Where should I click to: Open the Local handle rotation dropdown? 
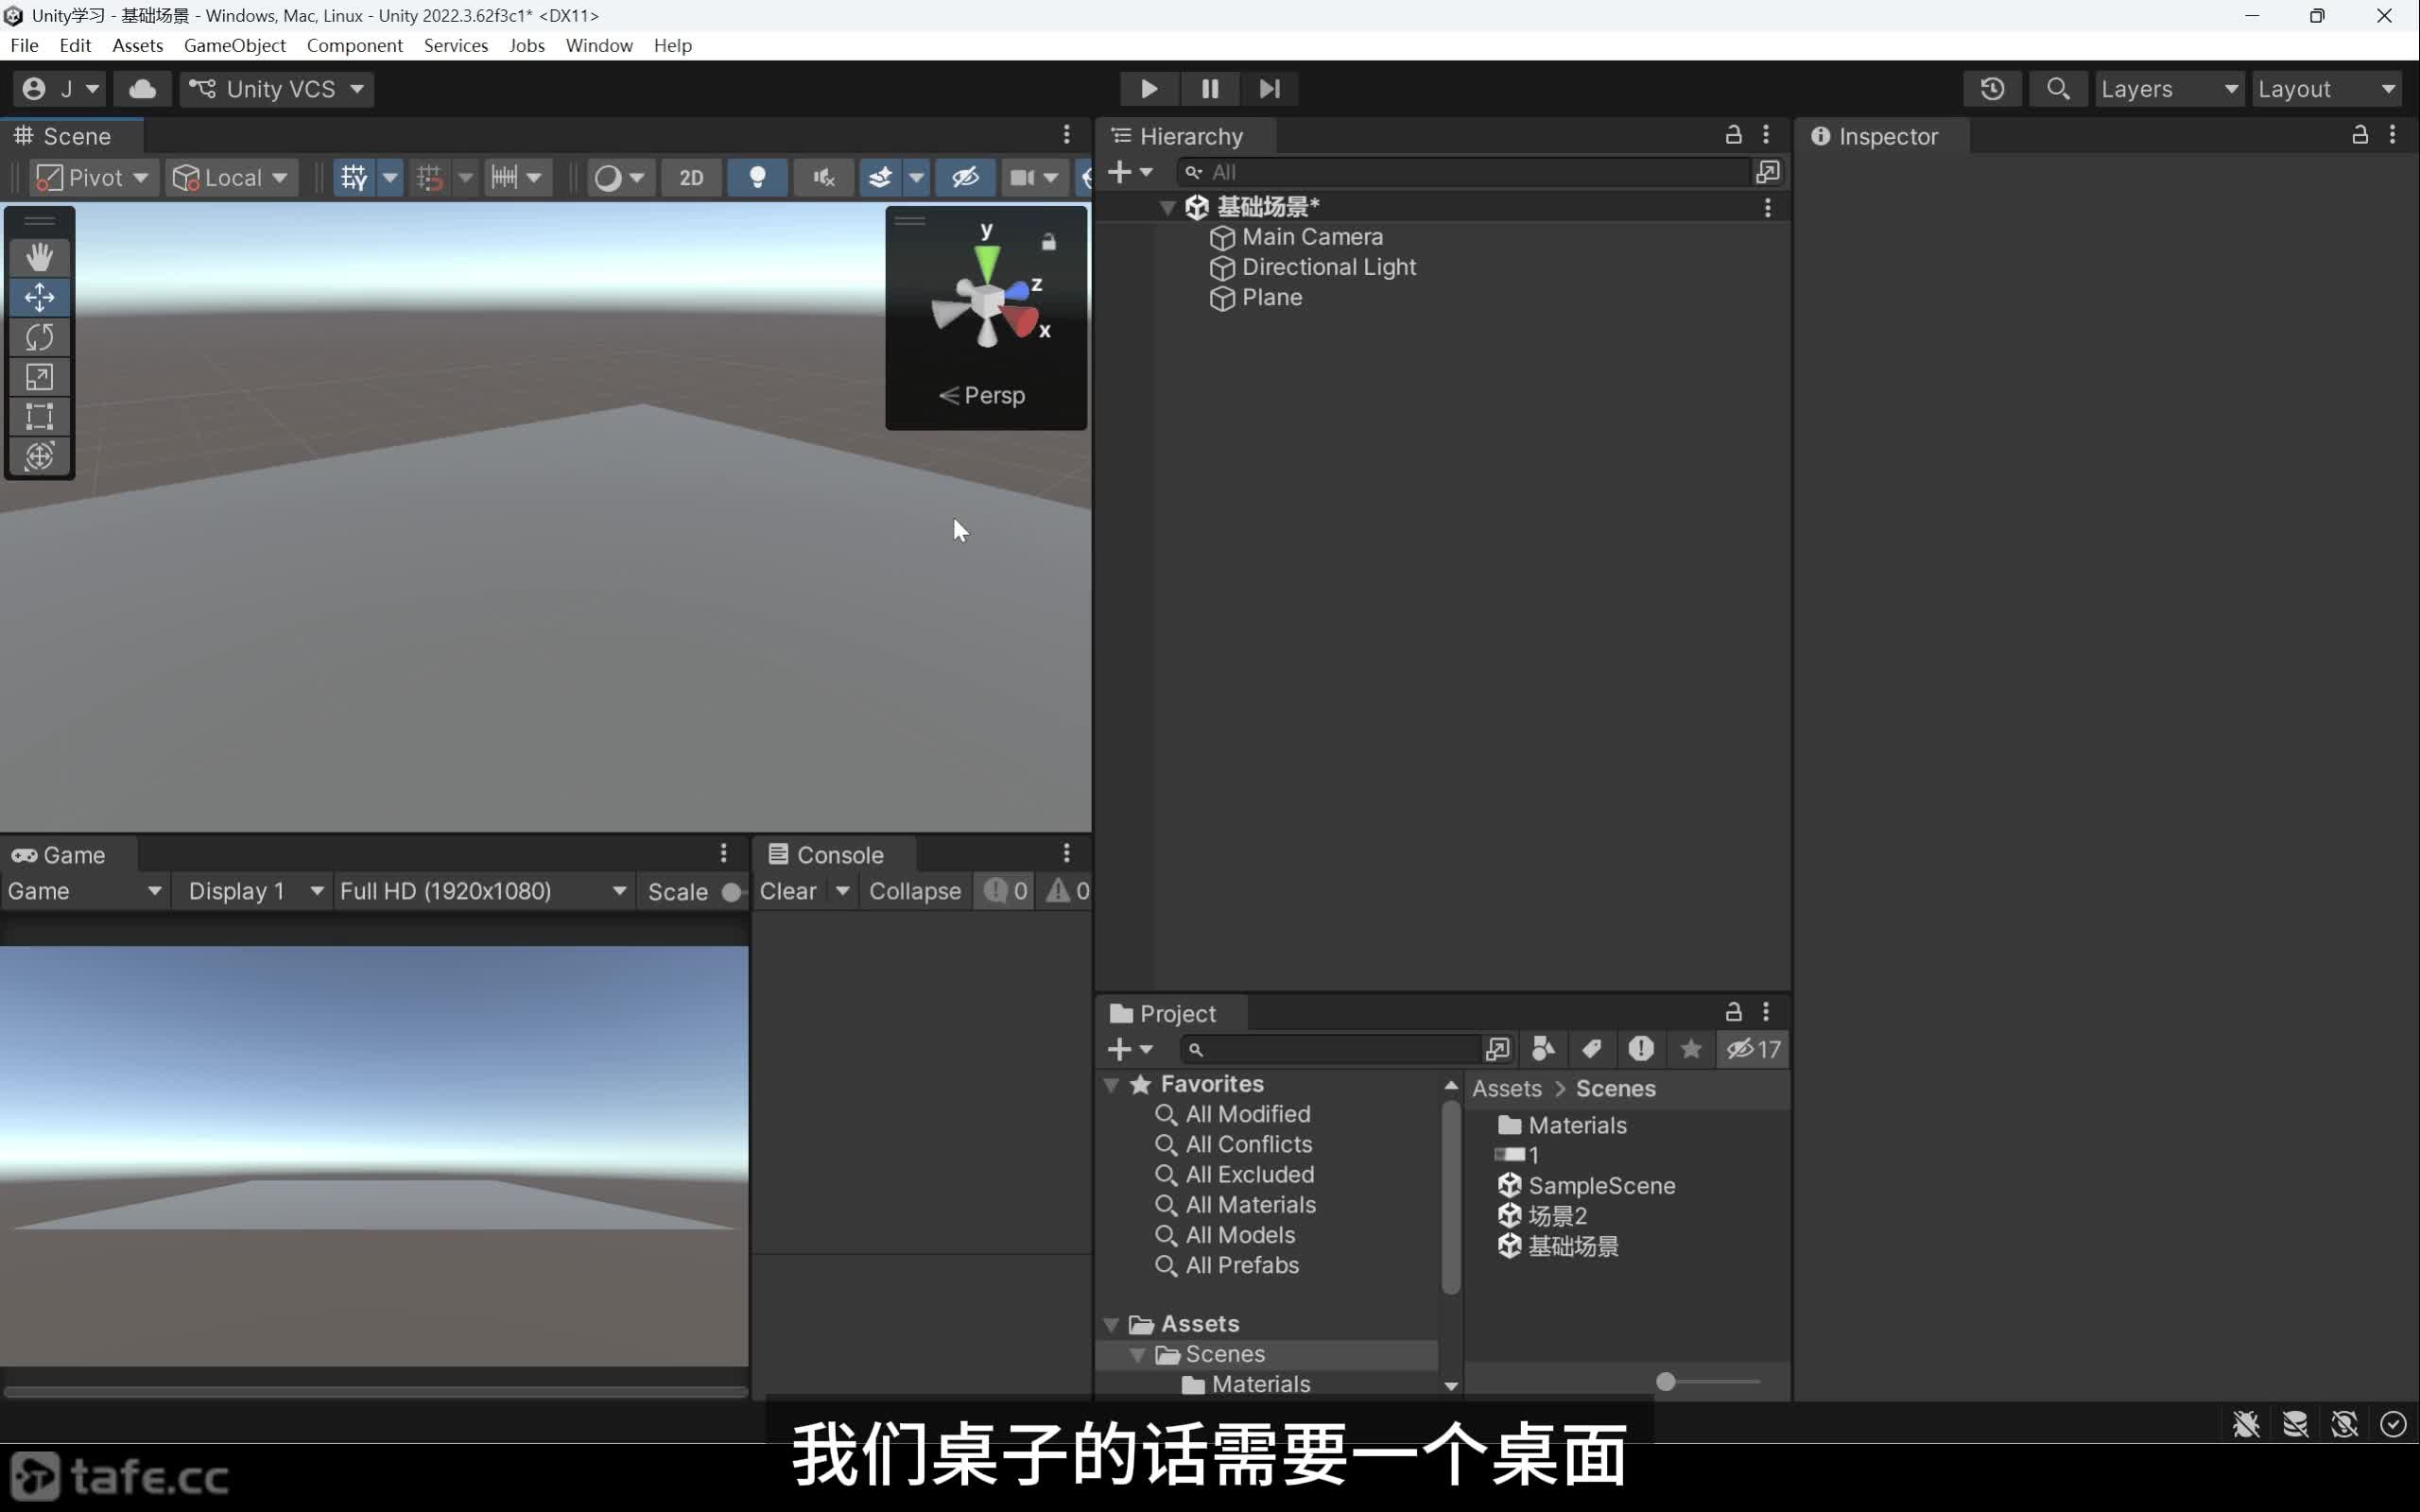point(231,178)
